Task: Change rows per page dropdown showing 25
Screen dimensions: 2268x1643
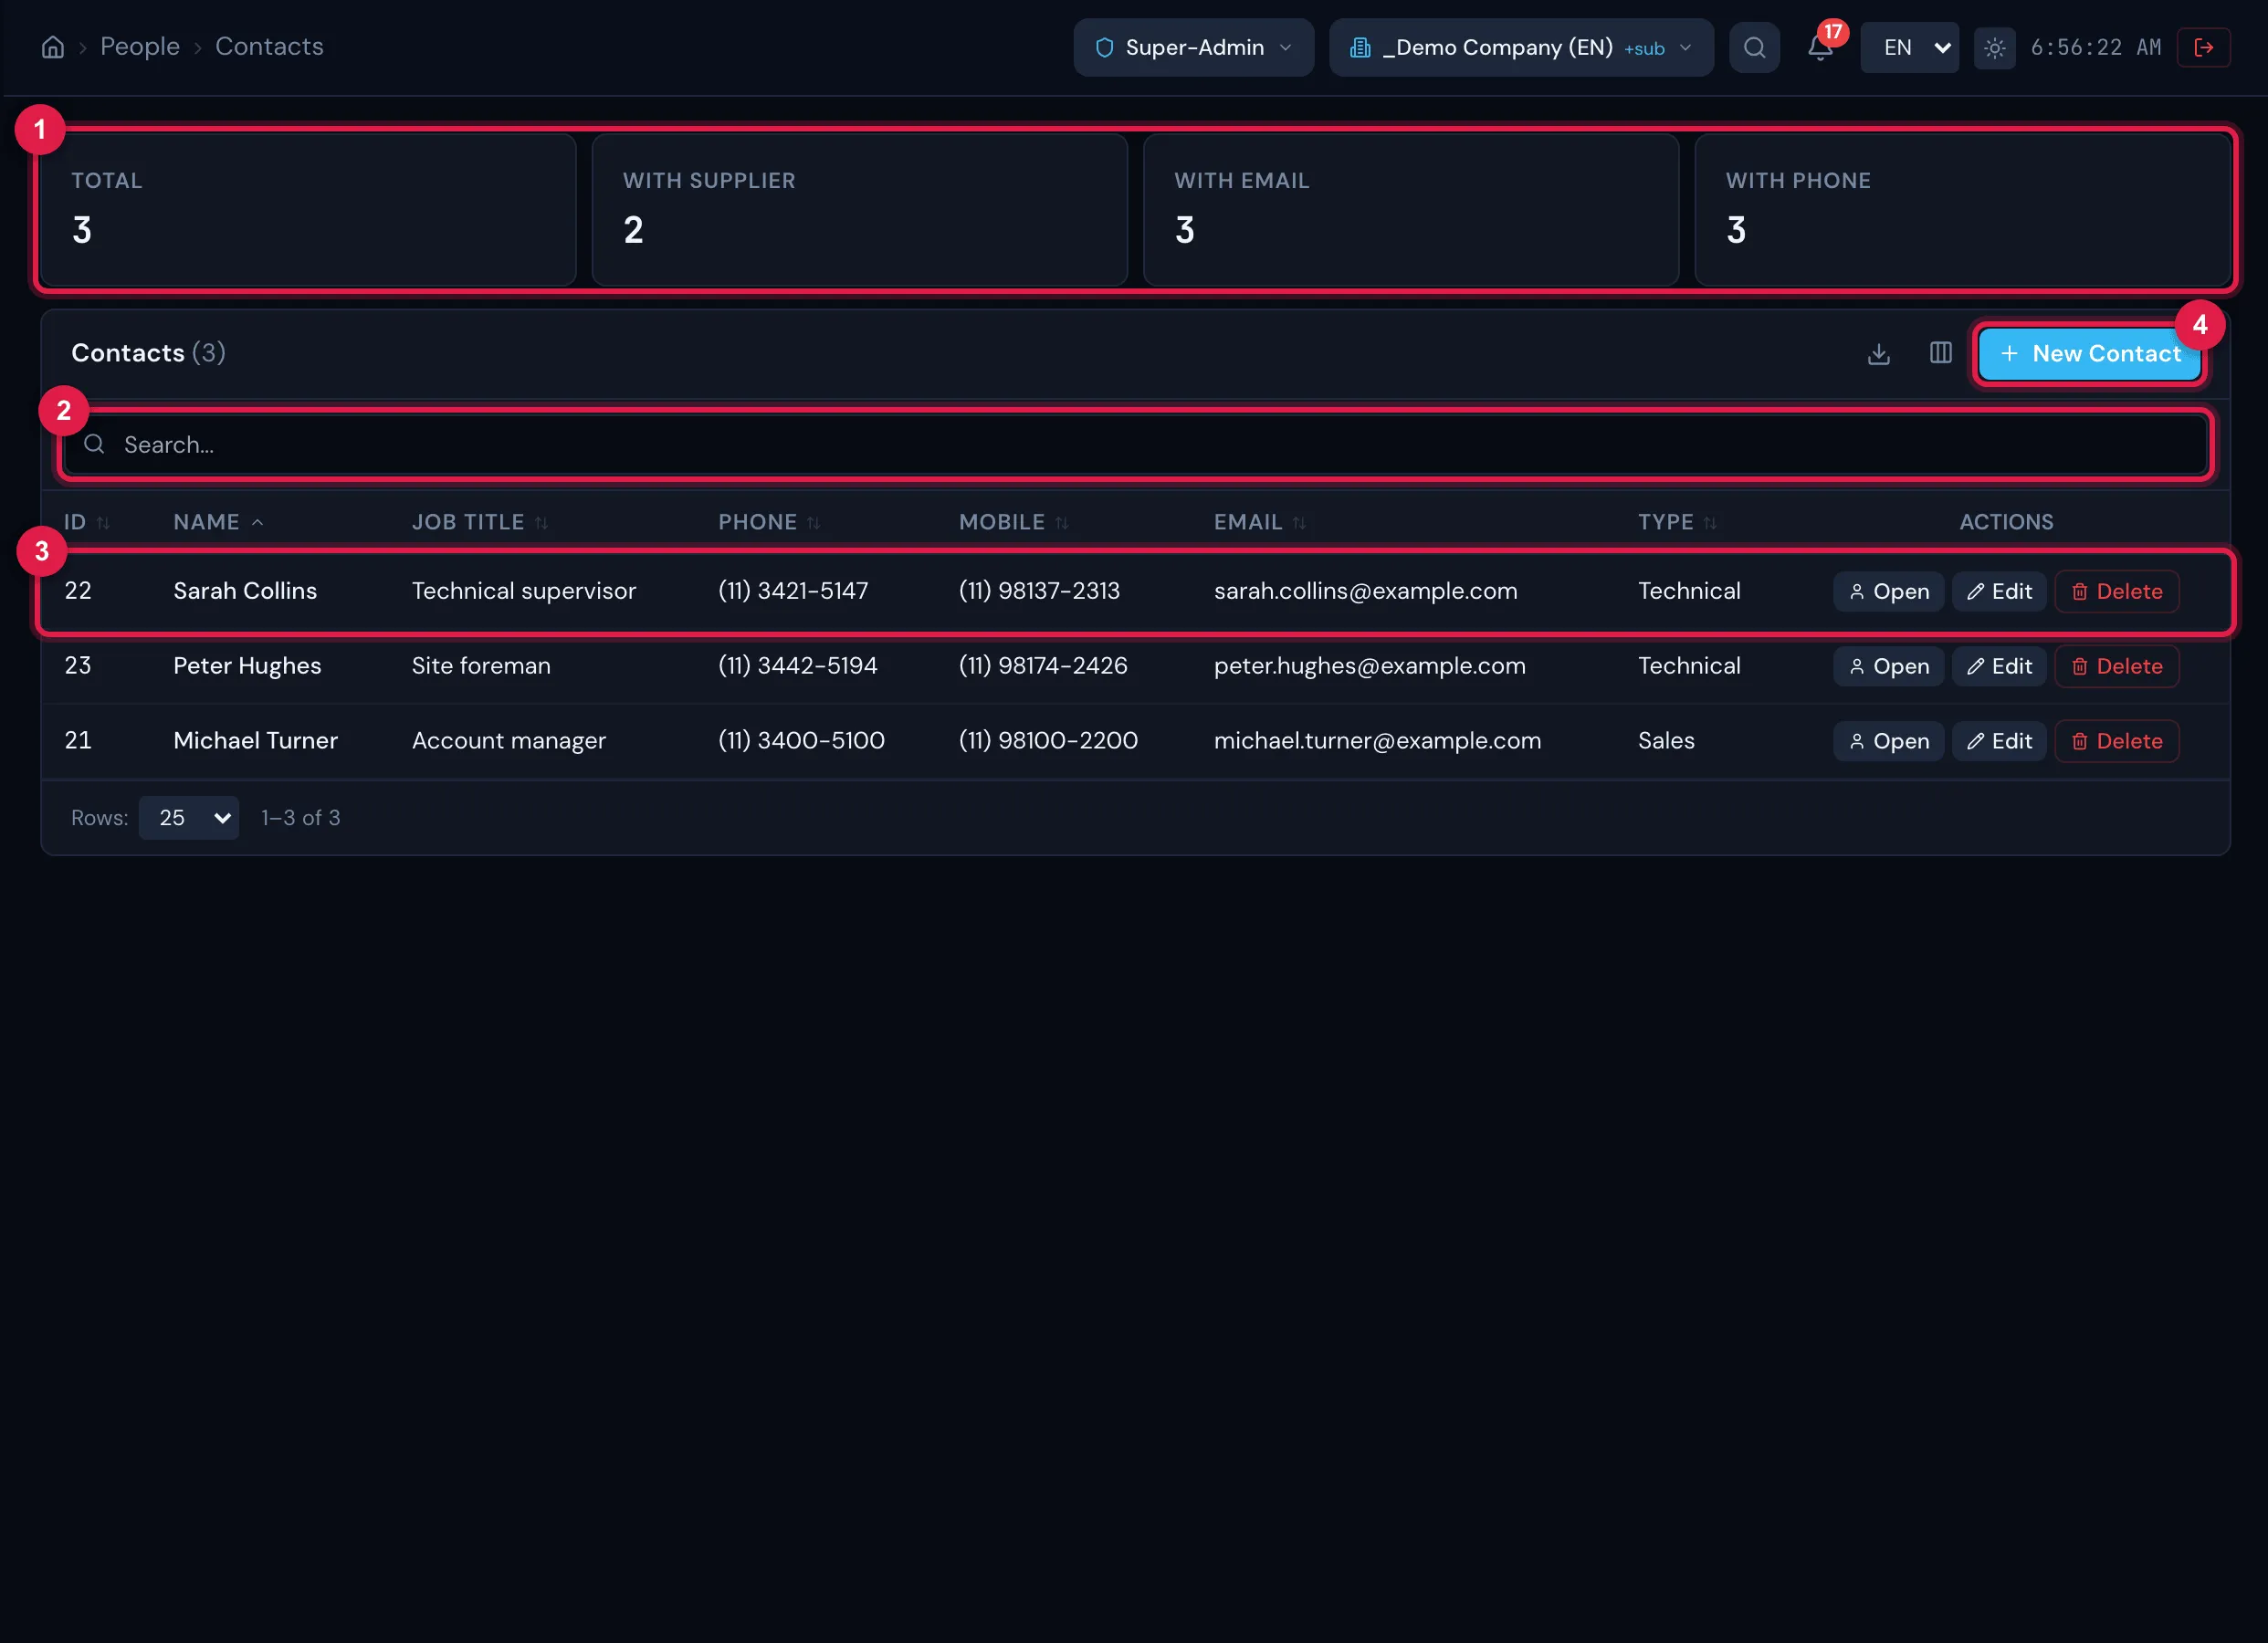Action: point(189,818)
